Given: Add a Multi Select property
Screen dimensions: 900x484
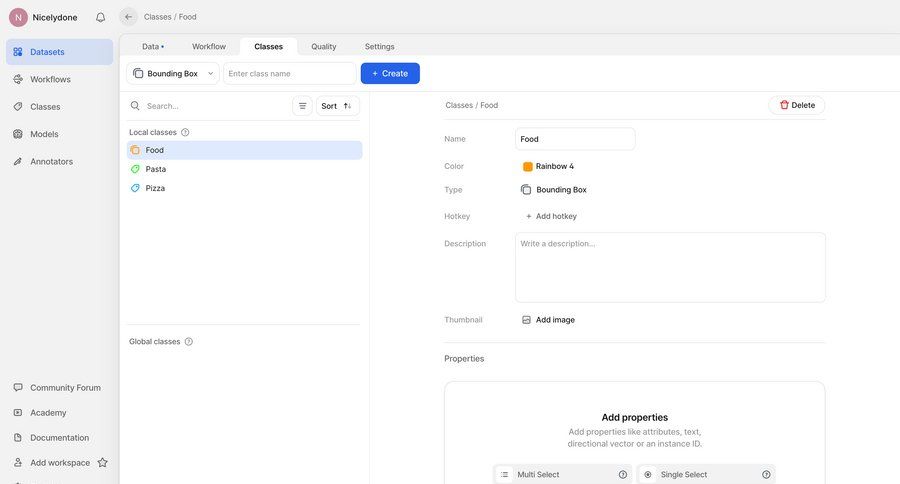Looking at the screenshot, I should click(x=562, y=474).
